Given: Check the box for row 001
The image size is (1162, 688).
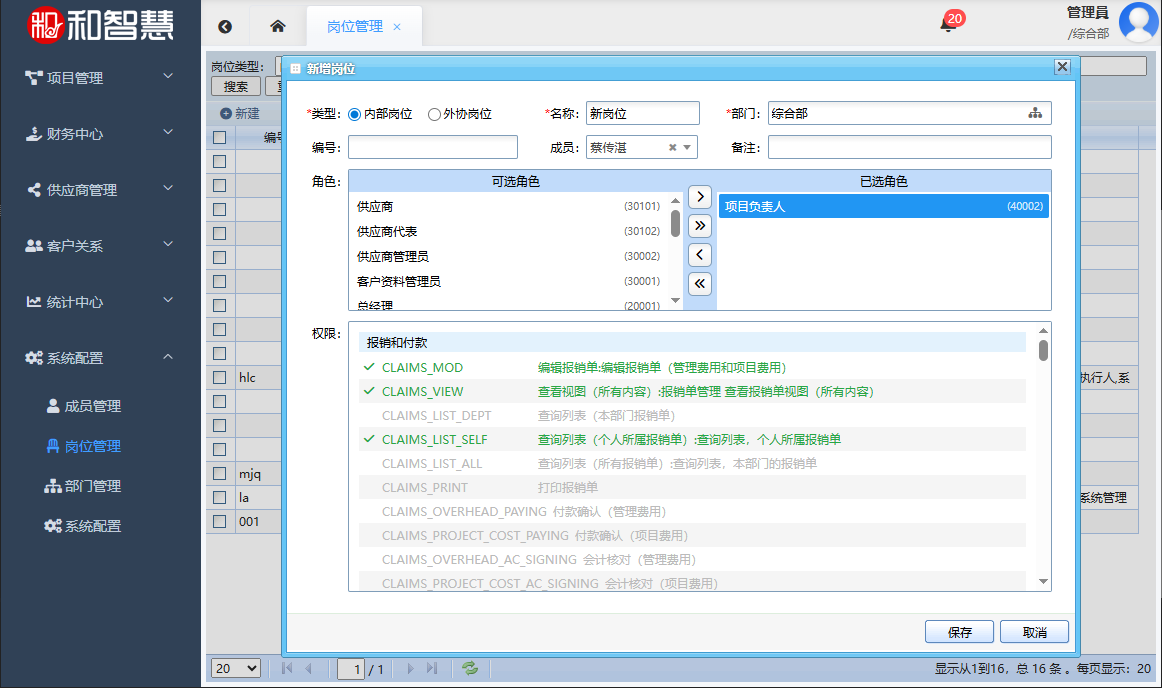Looking at the screenshot, I should pos(219,521).
